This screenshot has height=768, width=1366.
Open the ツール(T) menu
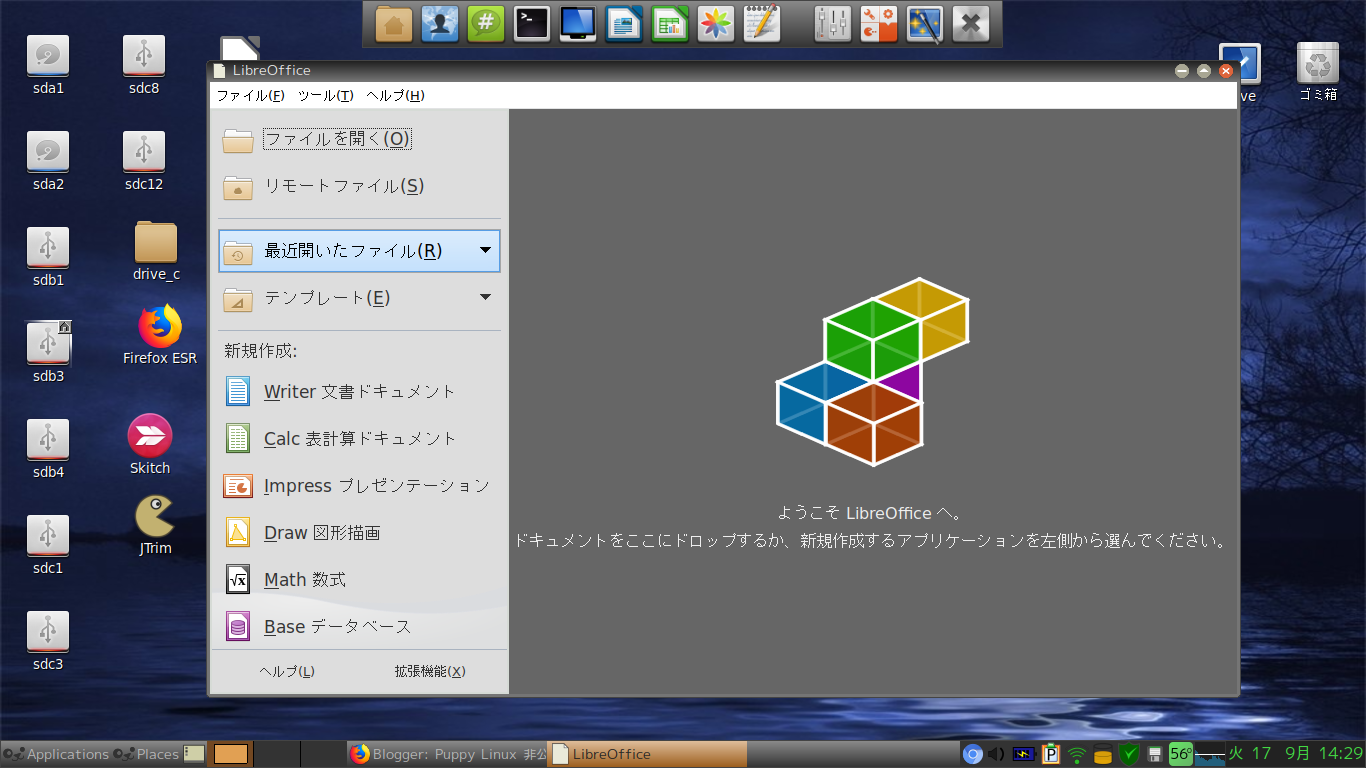pos(325,96)
